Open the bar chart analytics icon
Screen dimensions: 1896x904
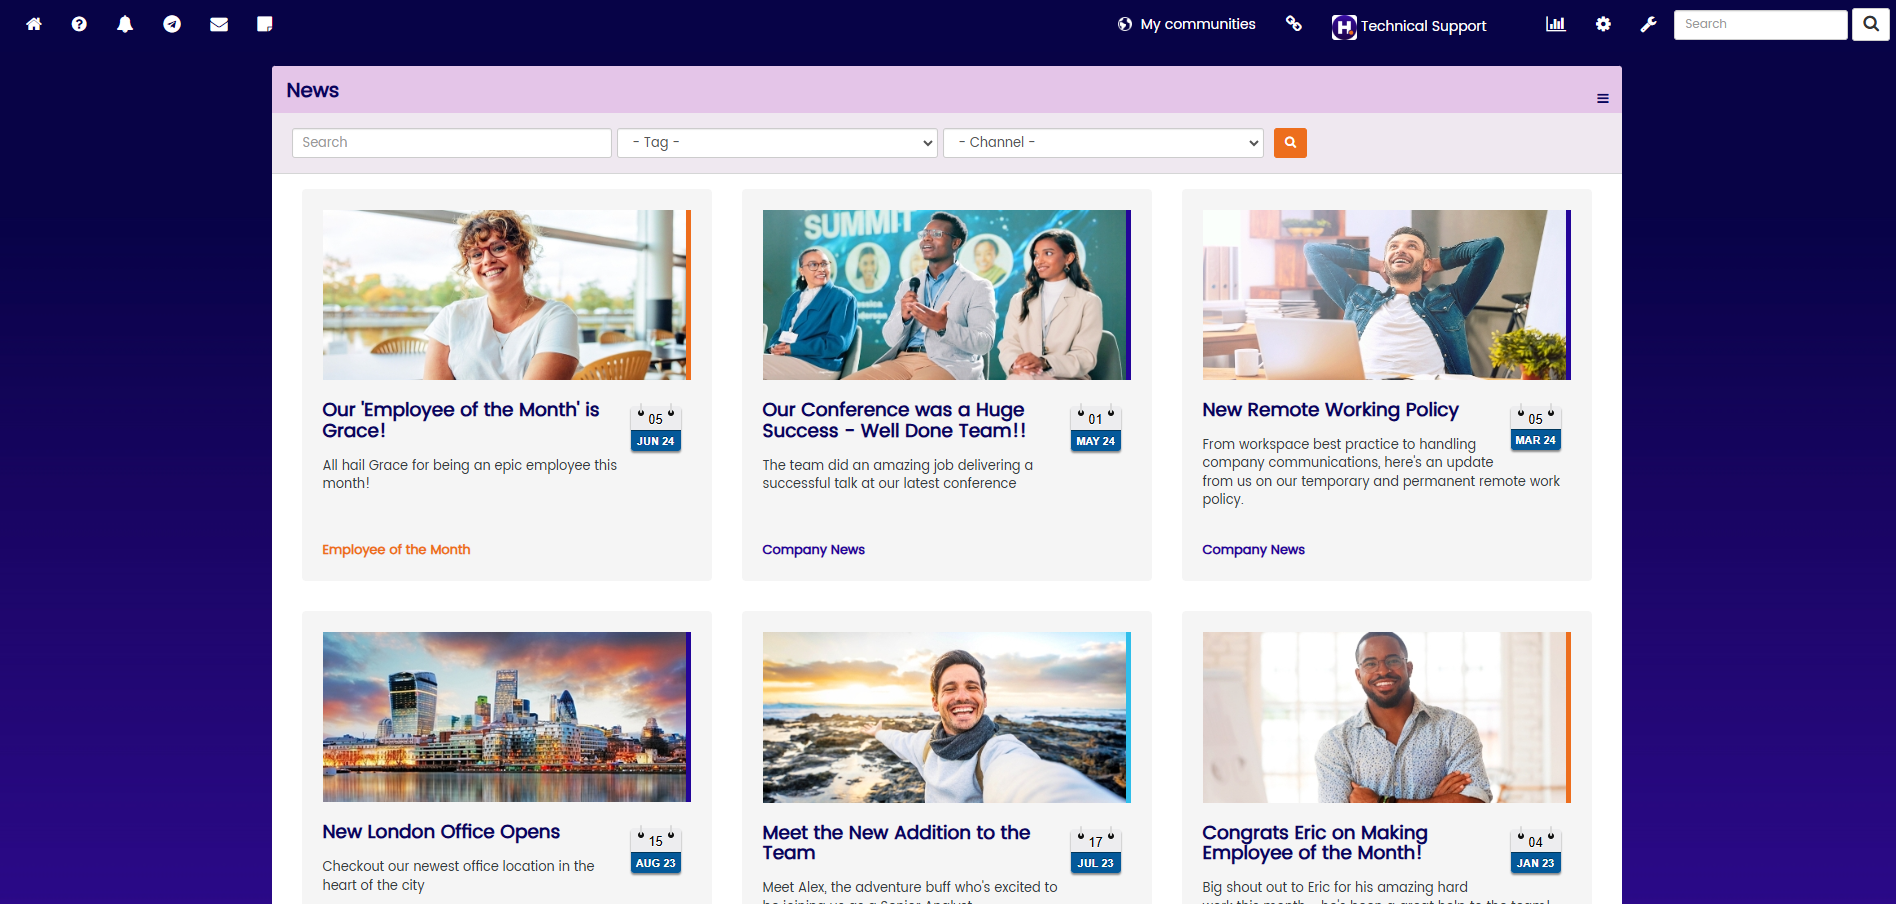click(1555, 24)
